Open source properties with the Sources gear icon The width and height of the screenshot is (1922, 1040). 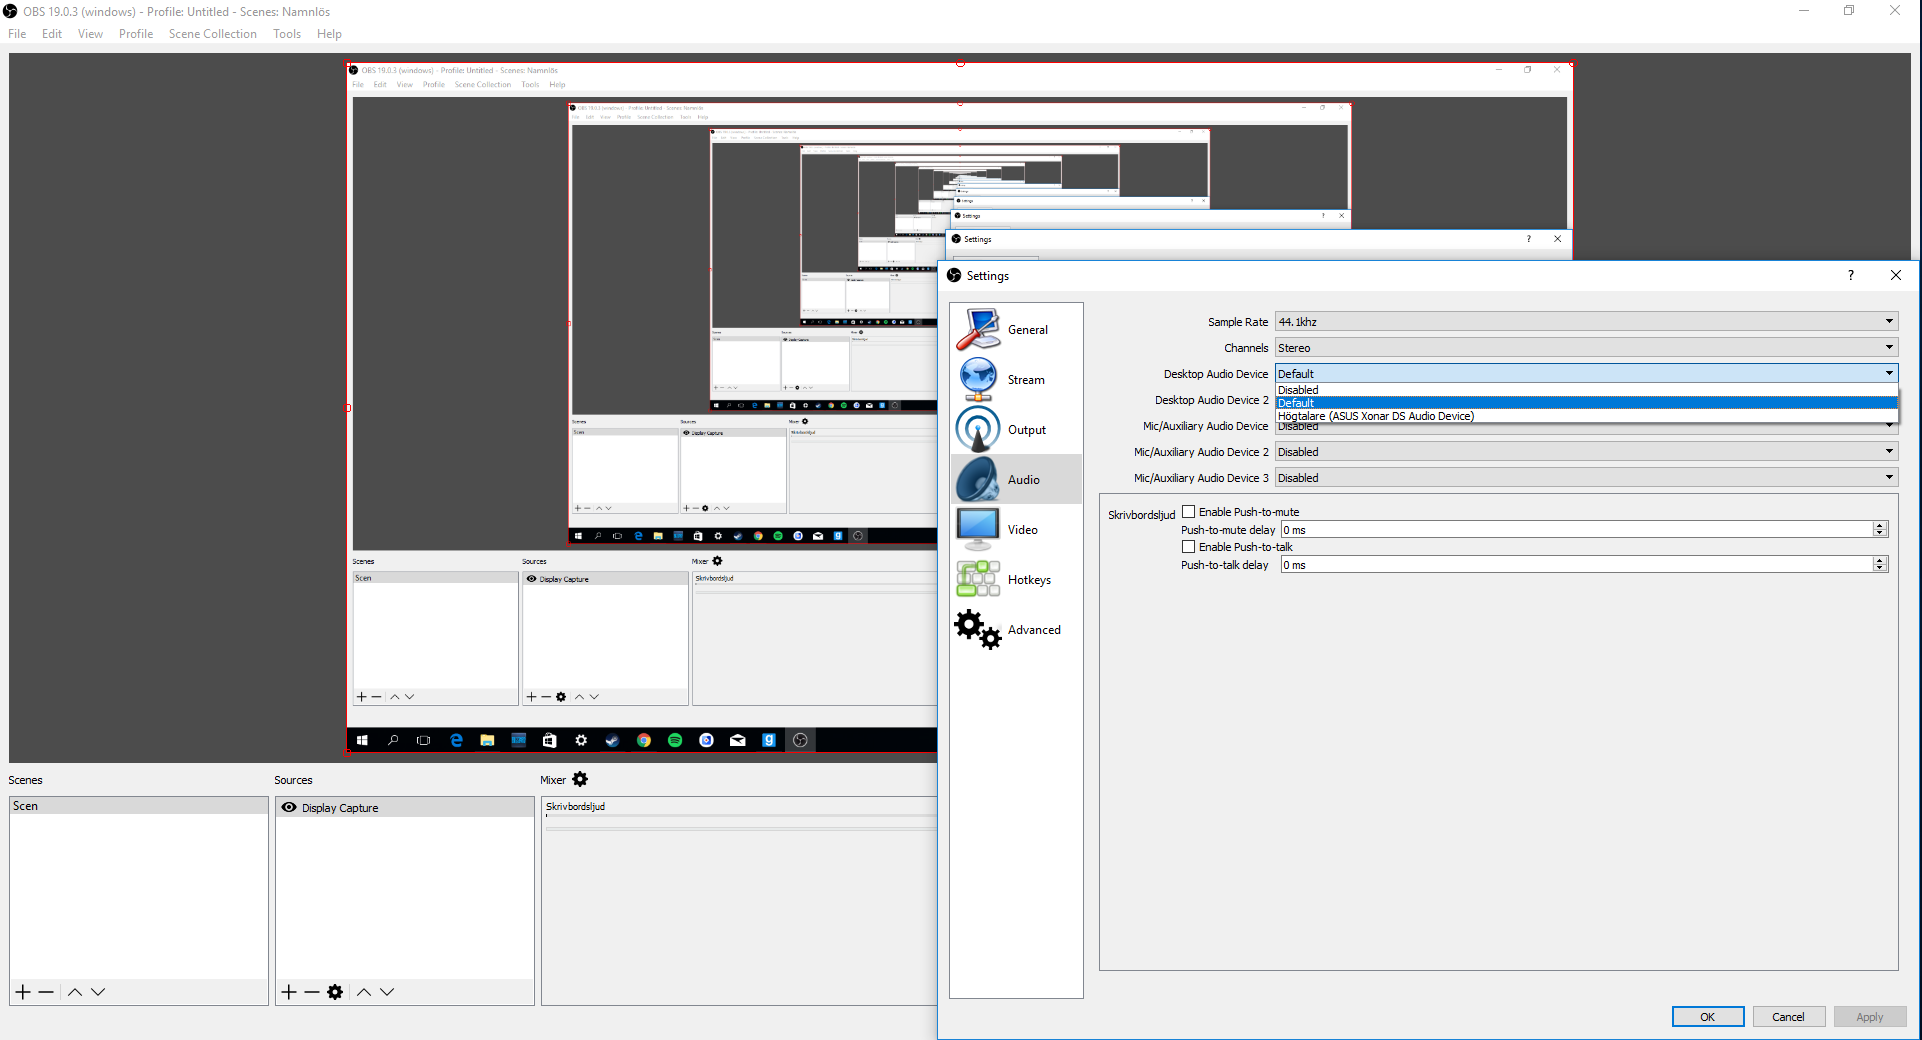coord(335,992)
